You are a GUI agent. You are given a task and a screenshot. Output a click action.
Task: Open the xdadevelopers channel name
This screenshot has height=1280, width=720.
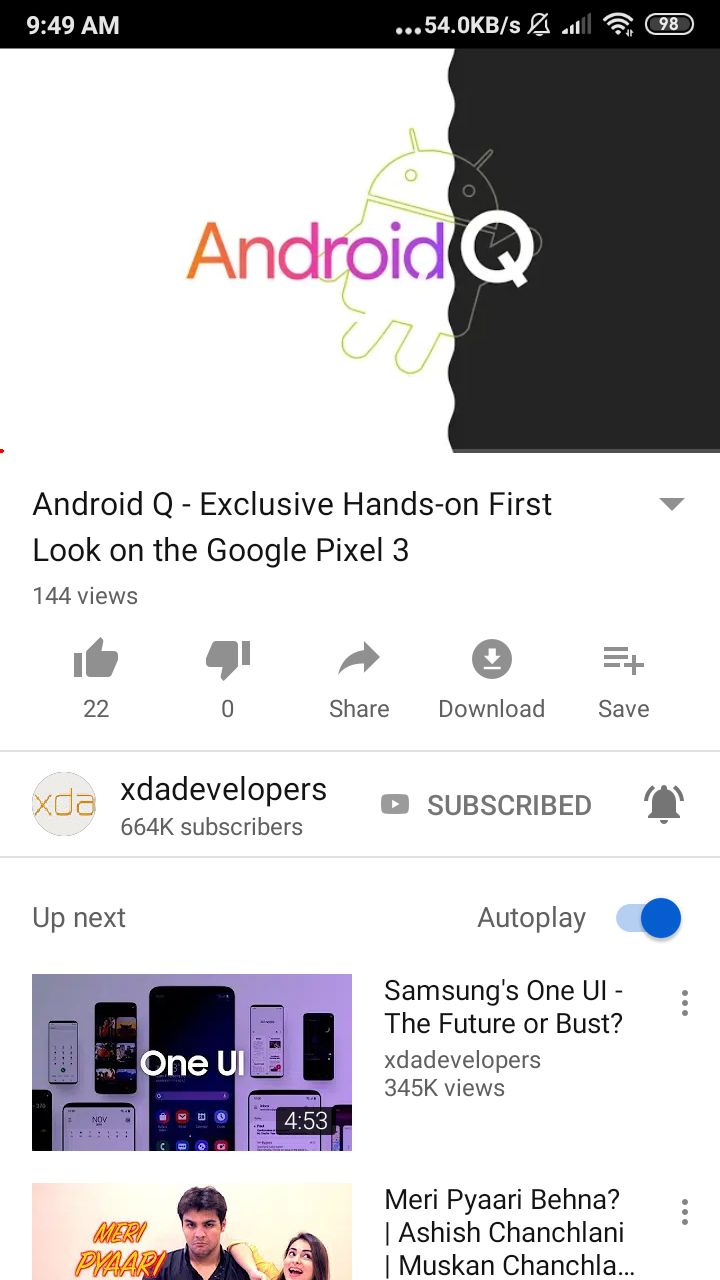223,789
